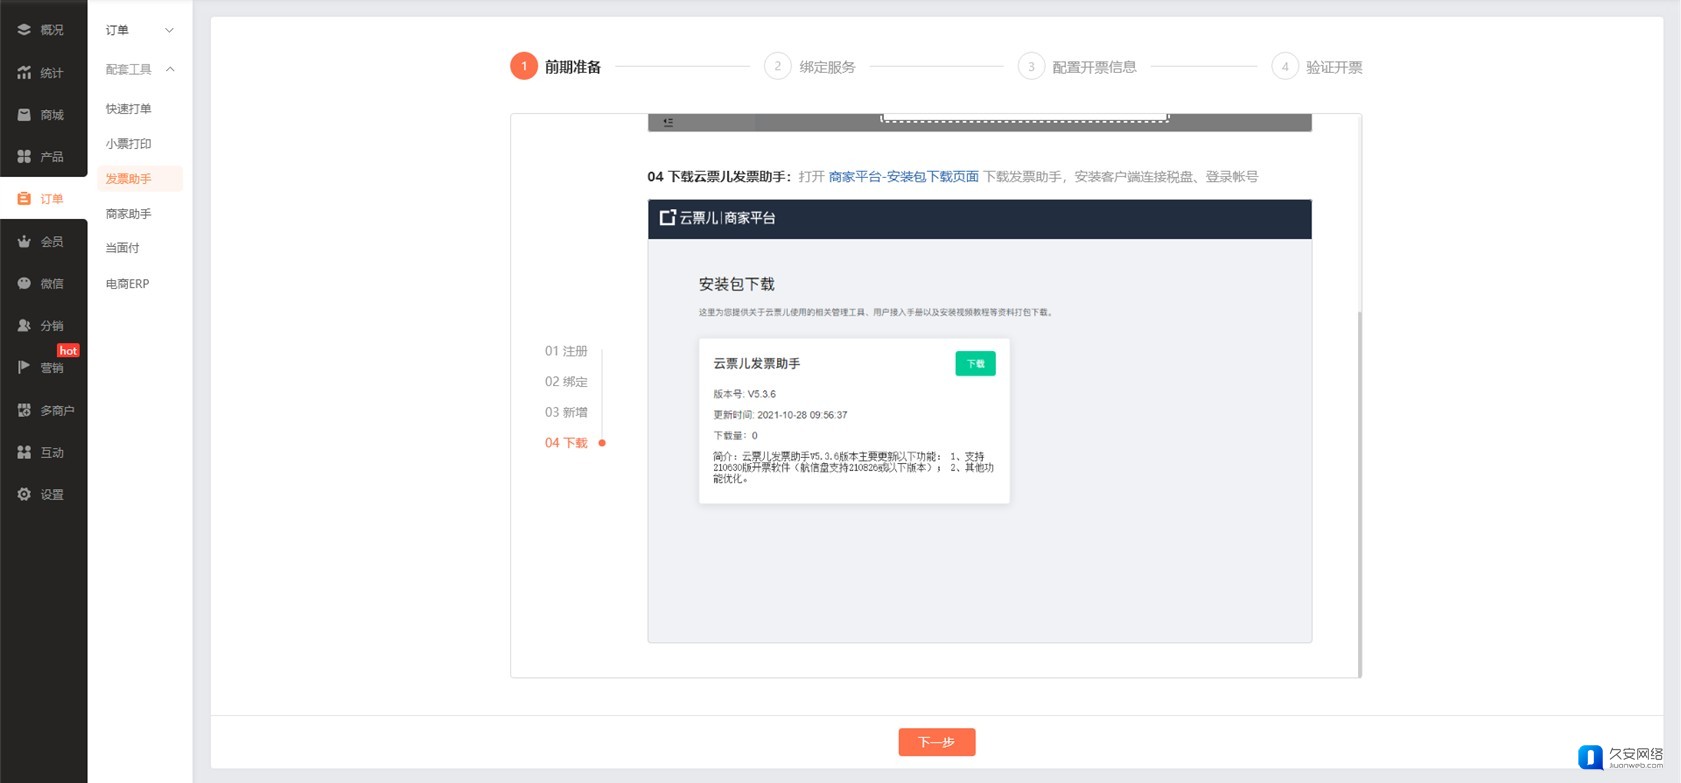Click the tutorial panel vertical scrollbar

click(x=1358, y=490)
